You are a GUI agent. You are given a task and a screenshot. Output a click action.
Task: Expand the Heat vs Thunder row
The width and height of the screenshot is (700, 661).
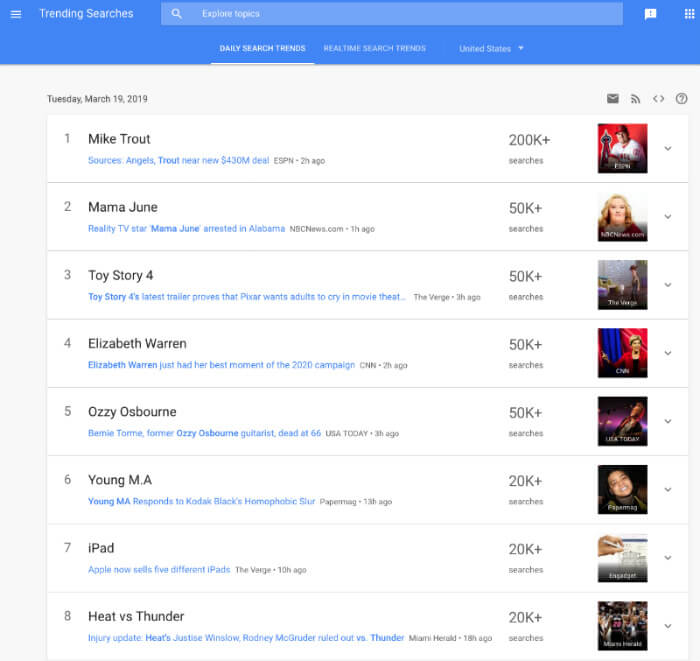[668, 626]
